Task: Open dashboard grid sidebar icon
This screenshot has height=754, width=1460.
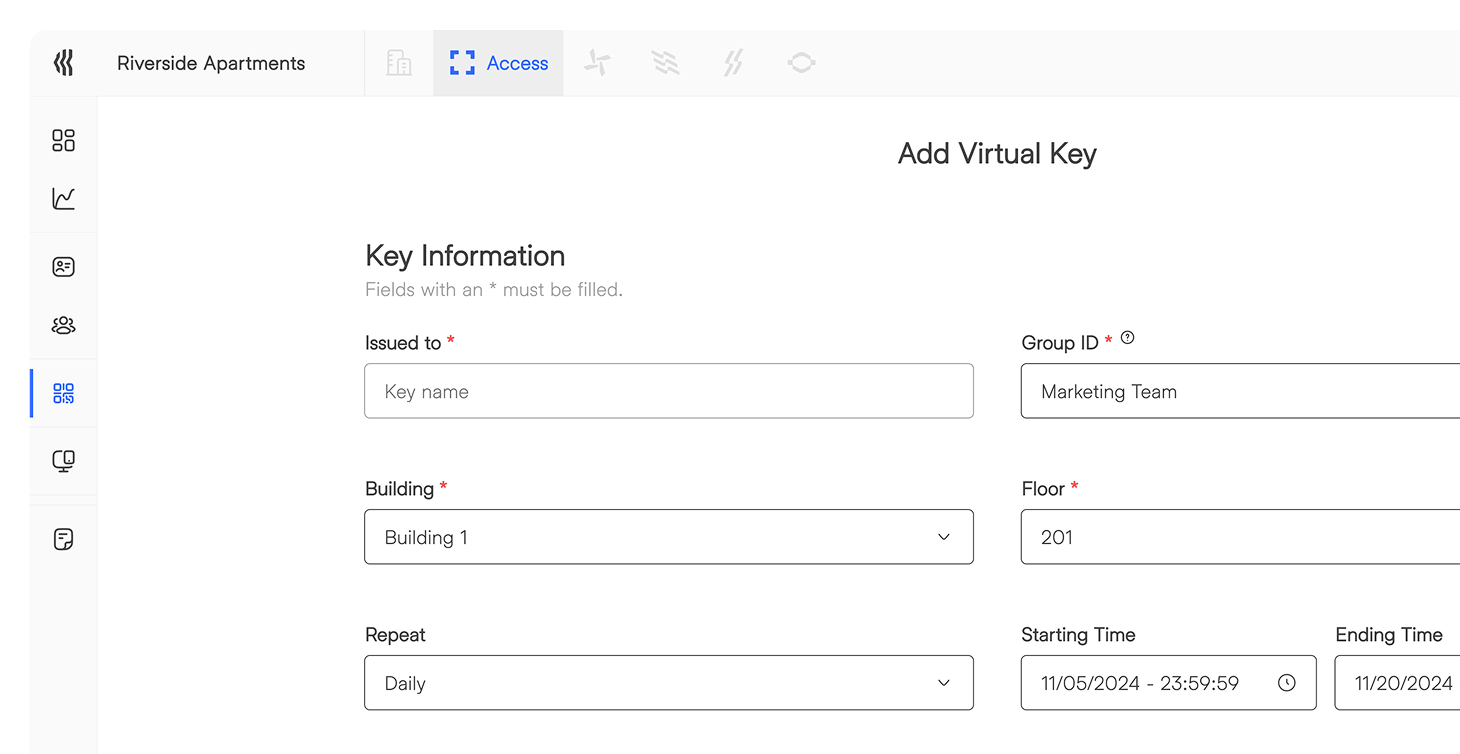Action: pyautogui.click(x=63, y=140)
